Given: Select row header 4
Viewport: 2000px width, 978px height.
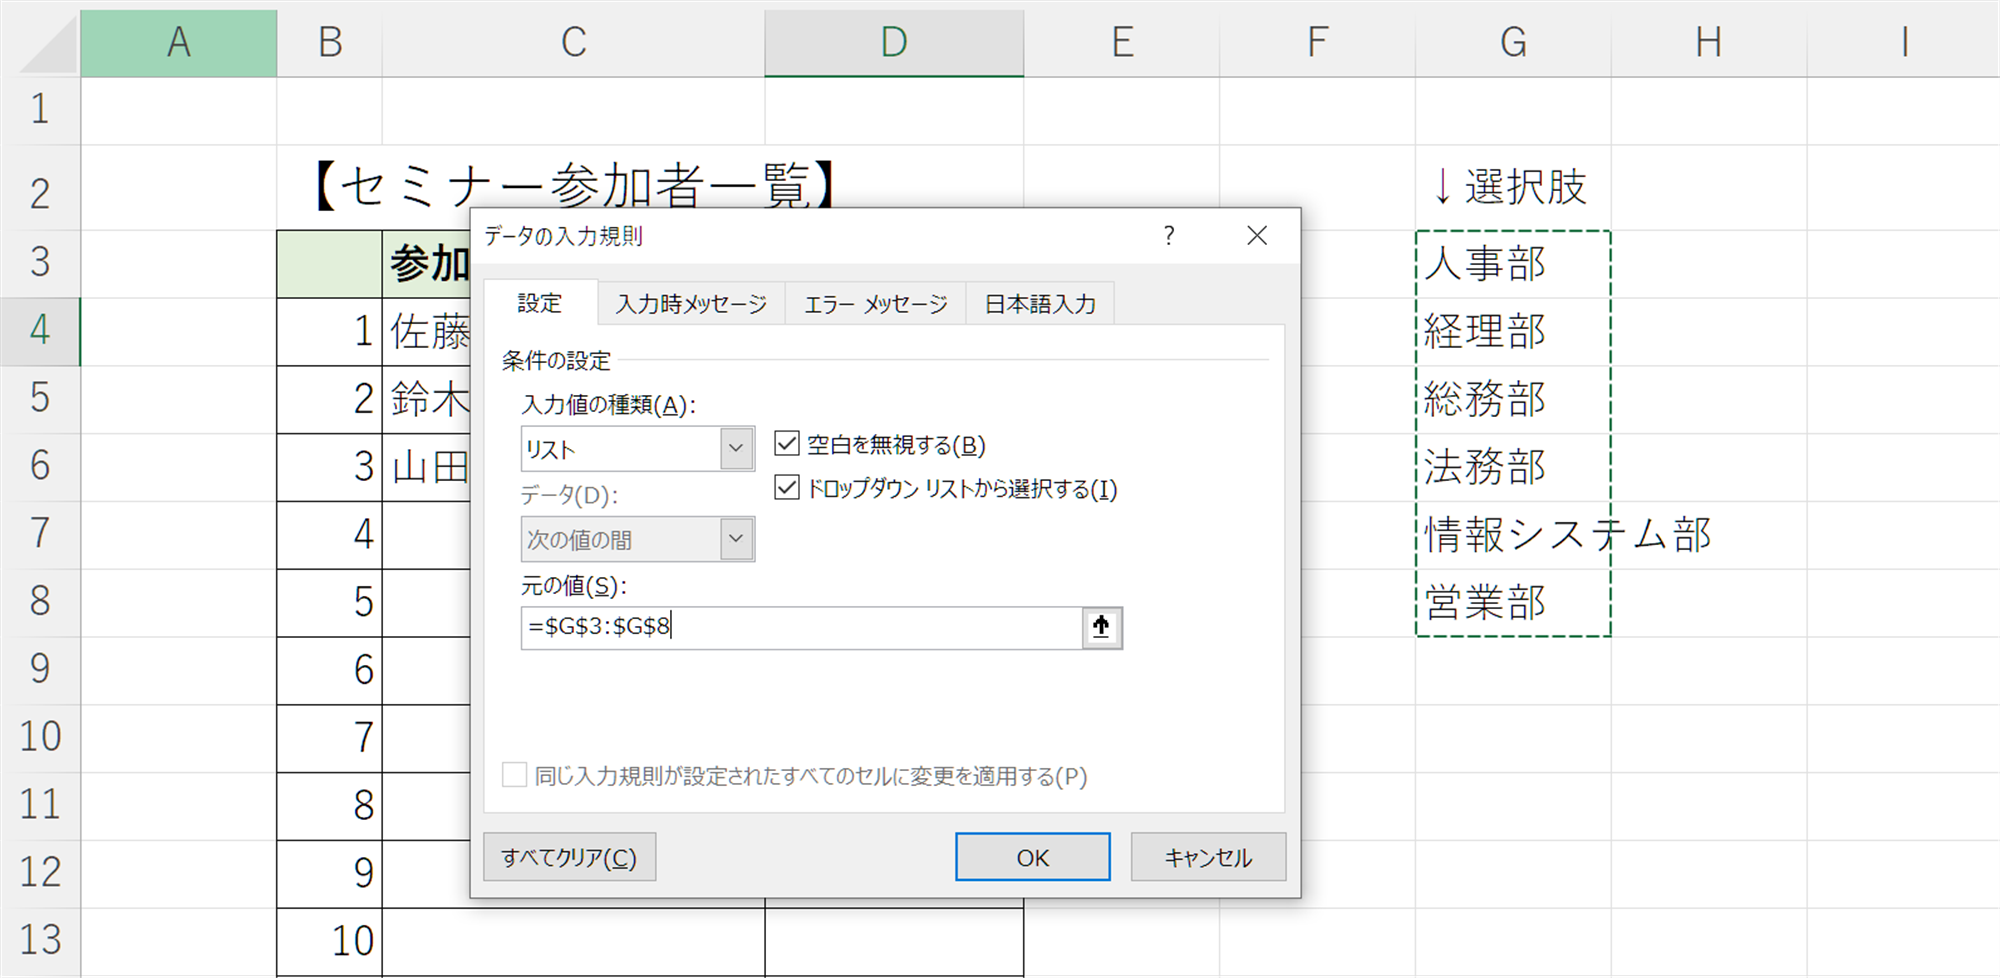Looking at the screenshot, I should click(40, 331).
